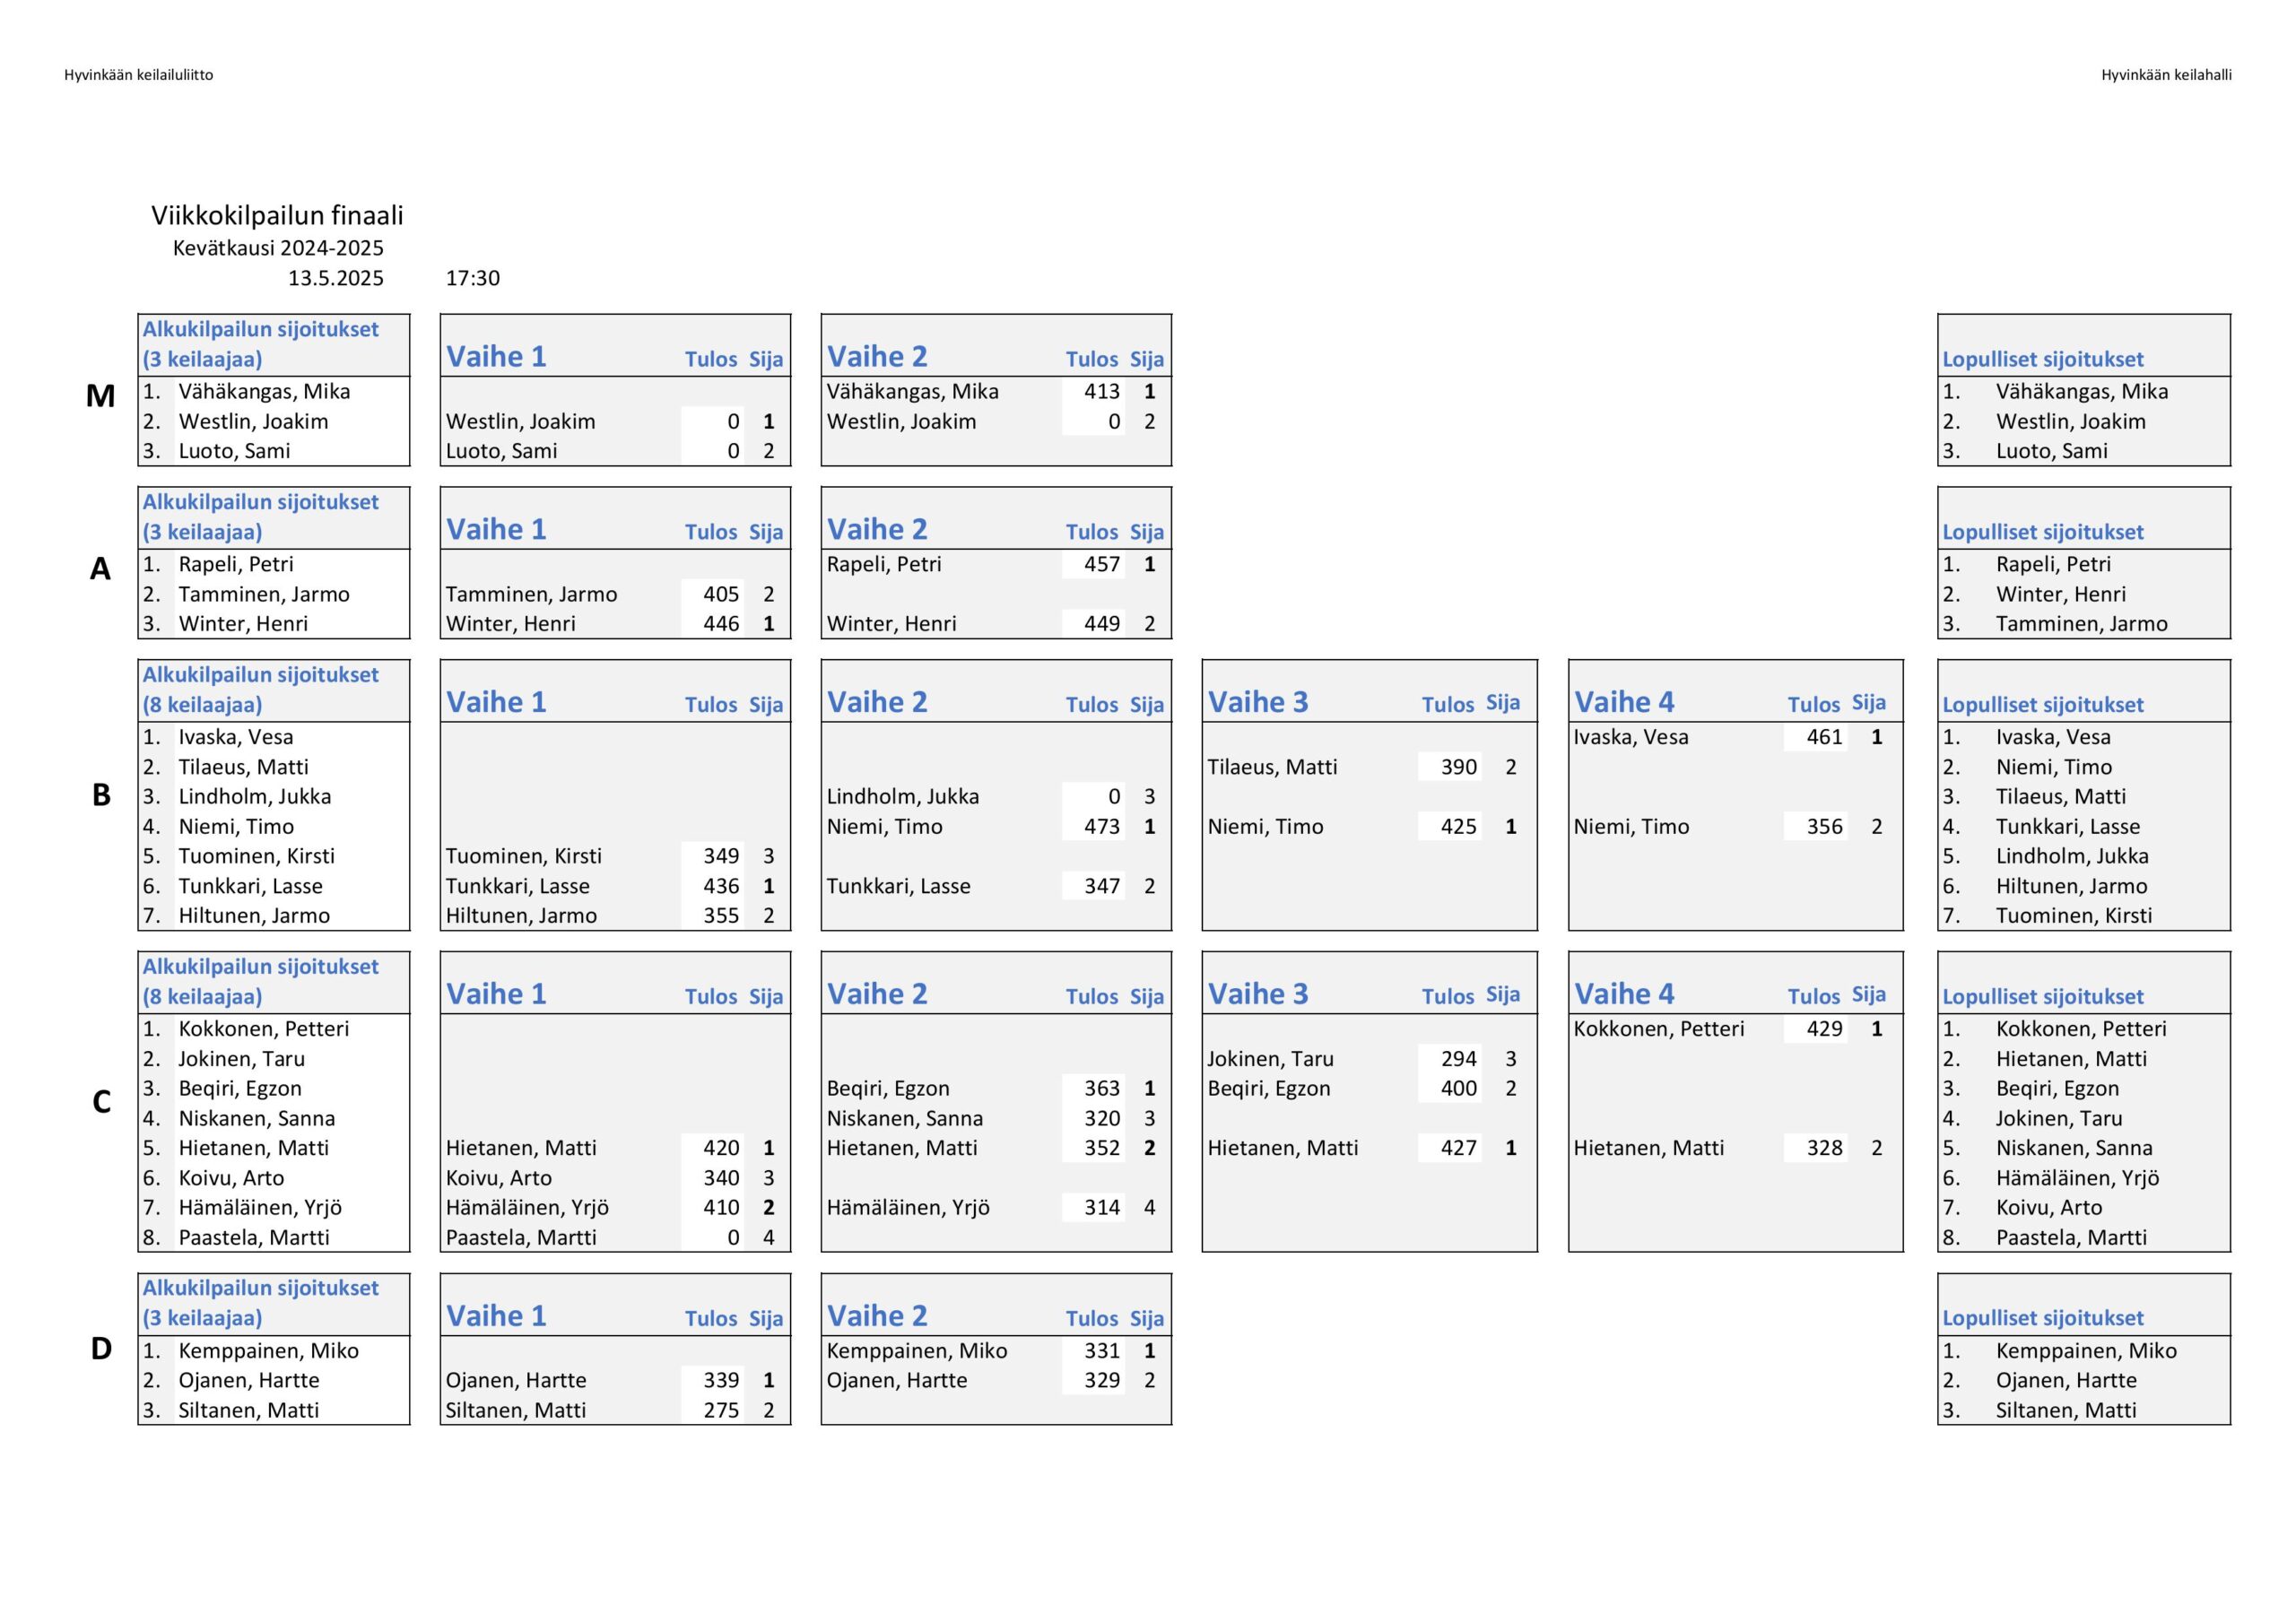Click 'Alkukilpailun sijoitukset' heading in class B
Image resolution: width=2296 pixels, height=1623 pixels.
(260, 675)
